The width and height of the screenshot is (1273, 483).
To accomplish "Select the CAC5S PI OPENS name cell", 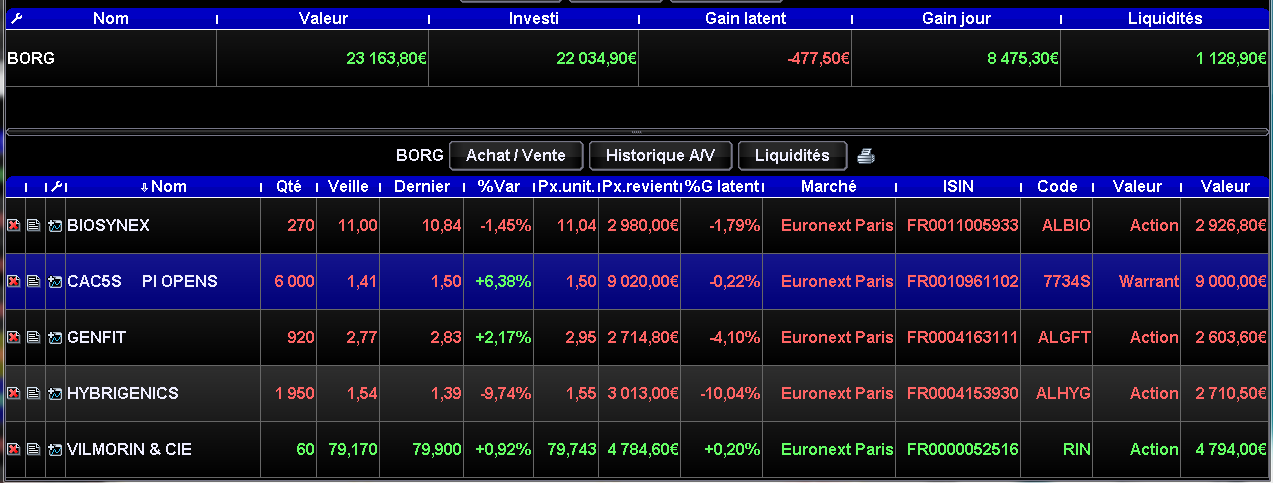I will 163,282.
